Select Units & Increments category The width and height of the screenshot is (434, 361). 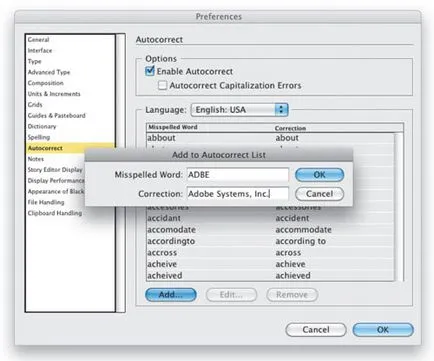point(70,94)
